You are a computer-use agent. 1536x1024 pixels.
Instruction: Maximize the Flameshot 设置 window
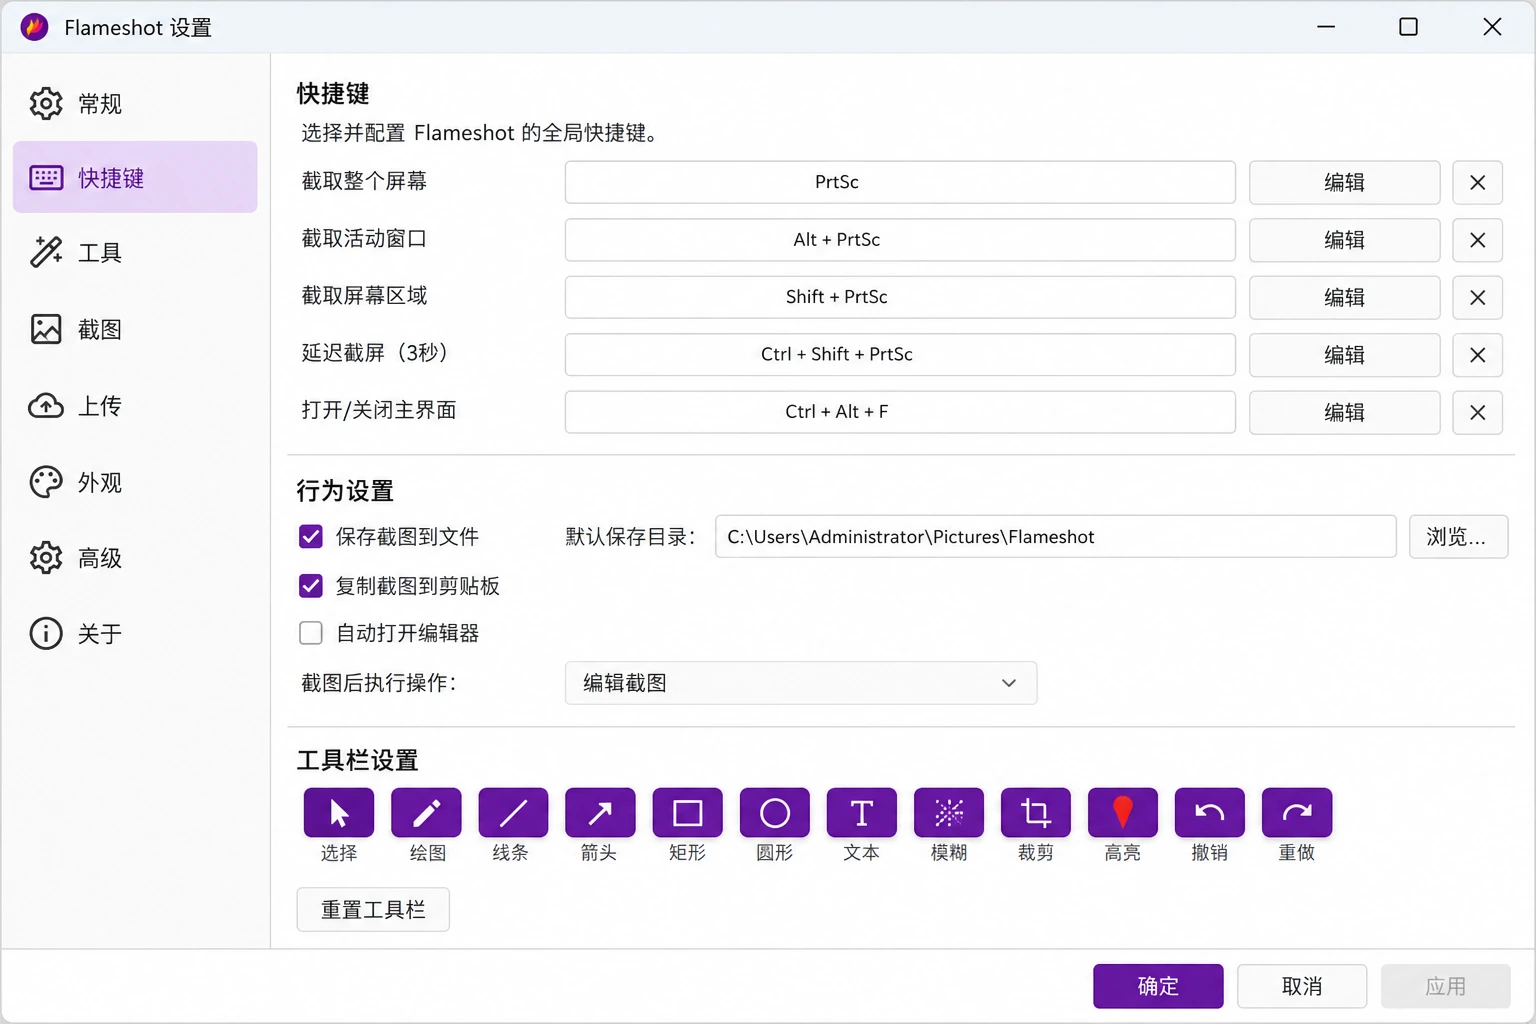pyautogui.click(x=1408, y=27)
